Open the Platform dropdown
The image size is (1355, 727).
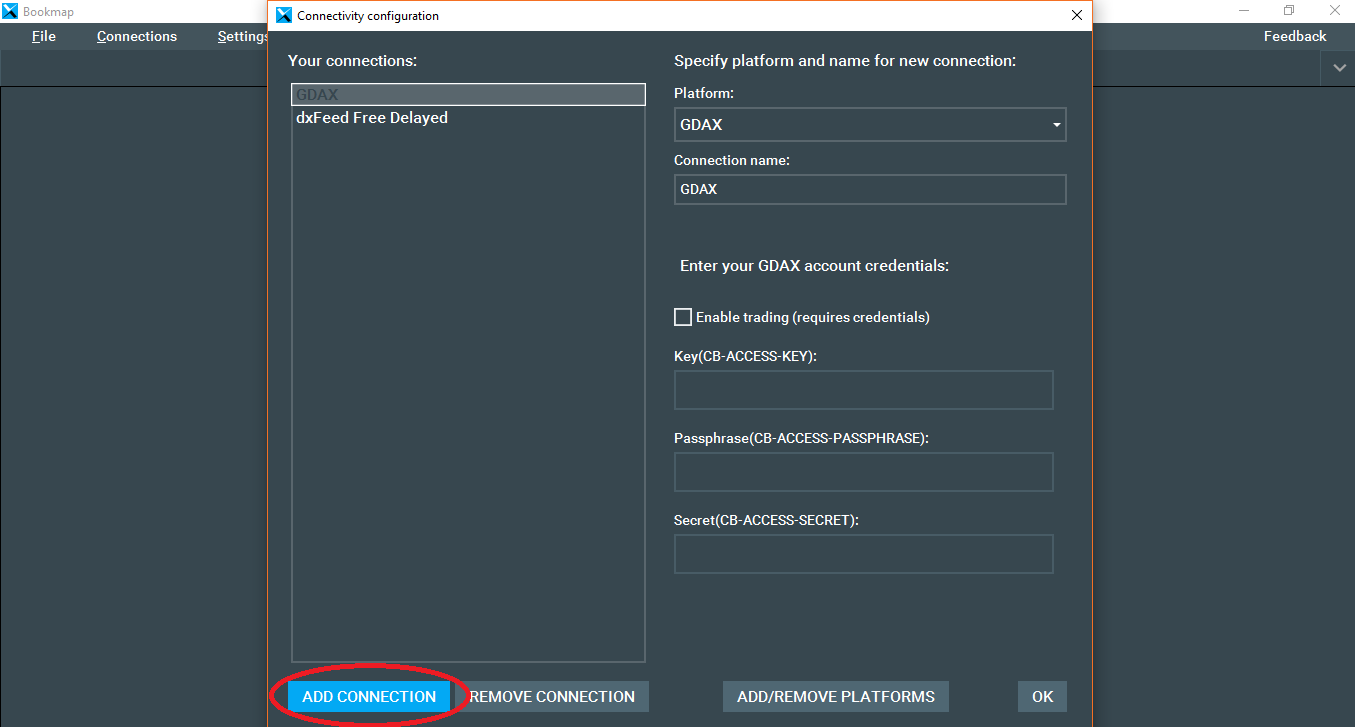coord(869,124)
